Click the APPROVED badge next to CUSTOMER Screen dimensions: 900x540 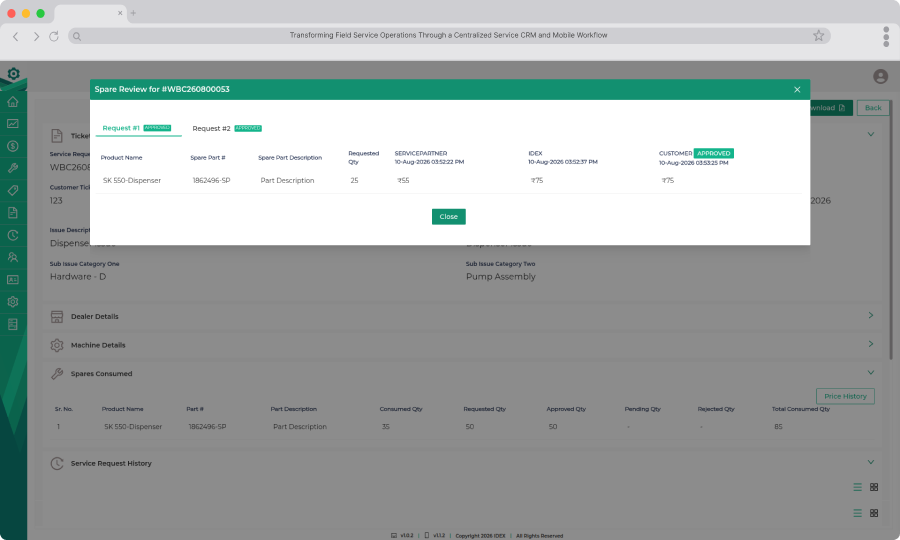click(x=713, y=153)
